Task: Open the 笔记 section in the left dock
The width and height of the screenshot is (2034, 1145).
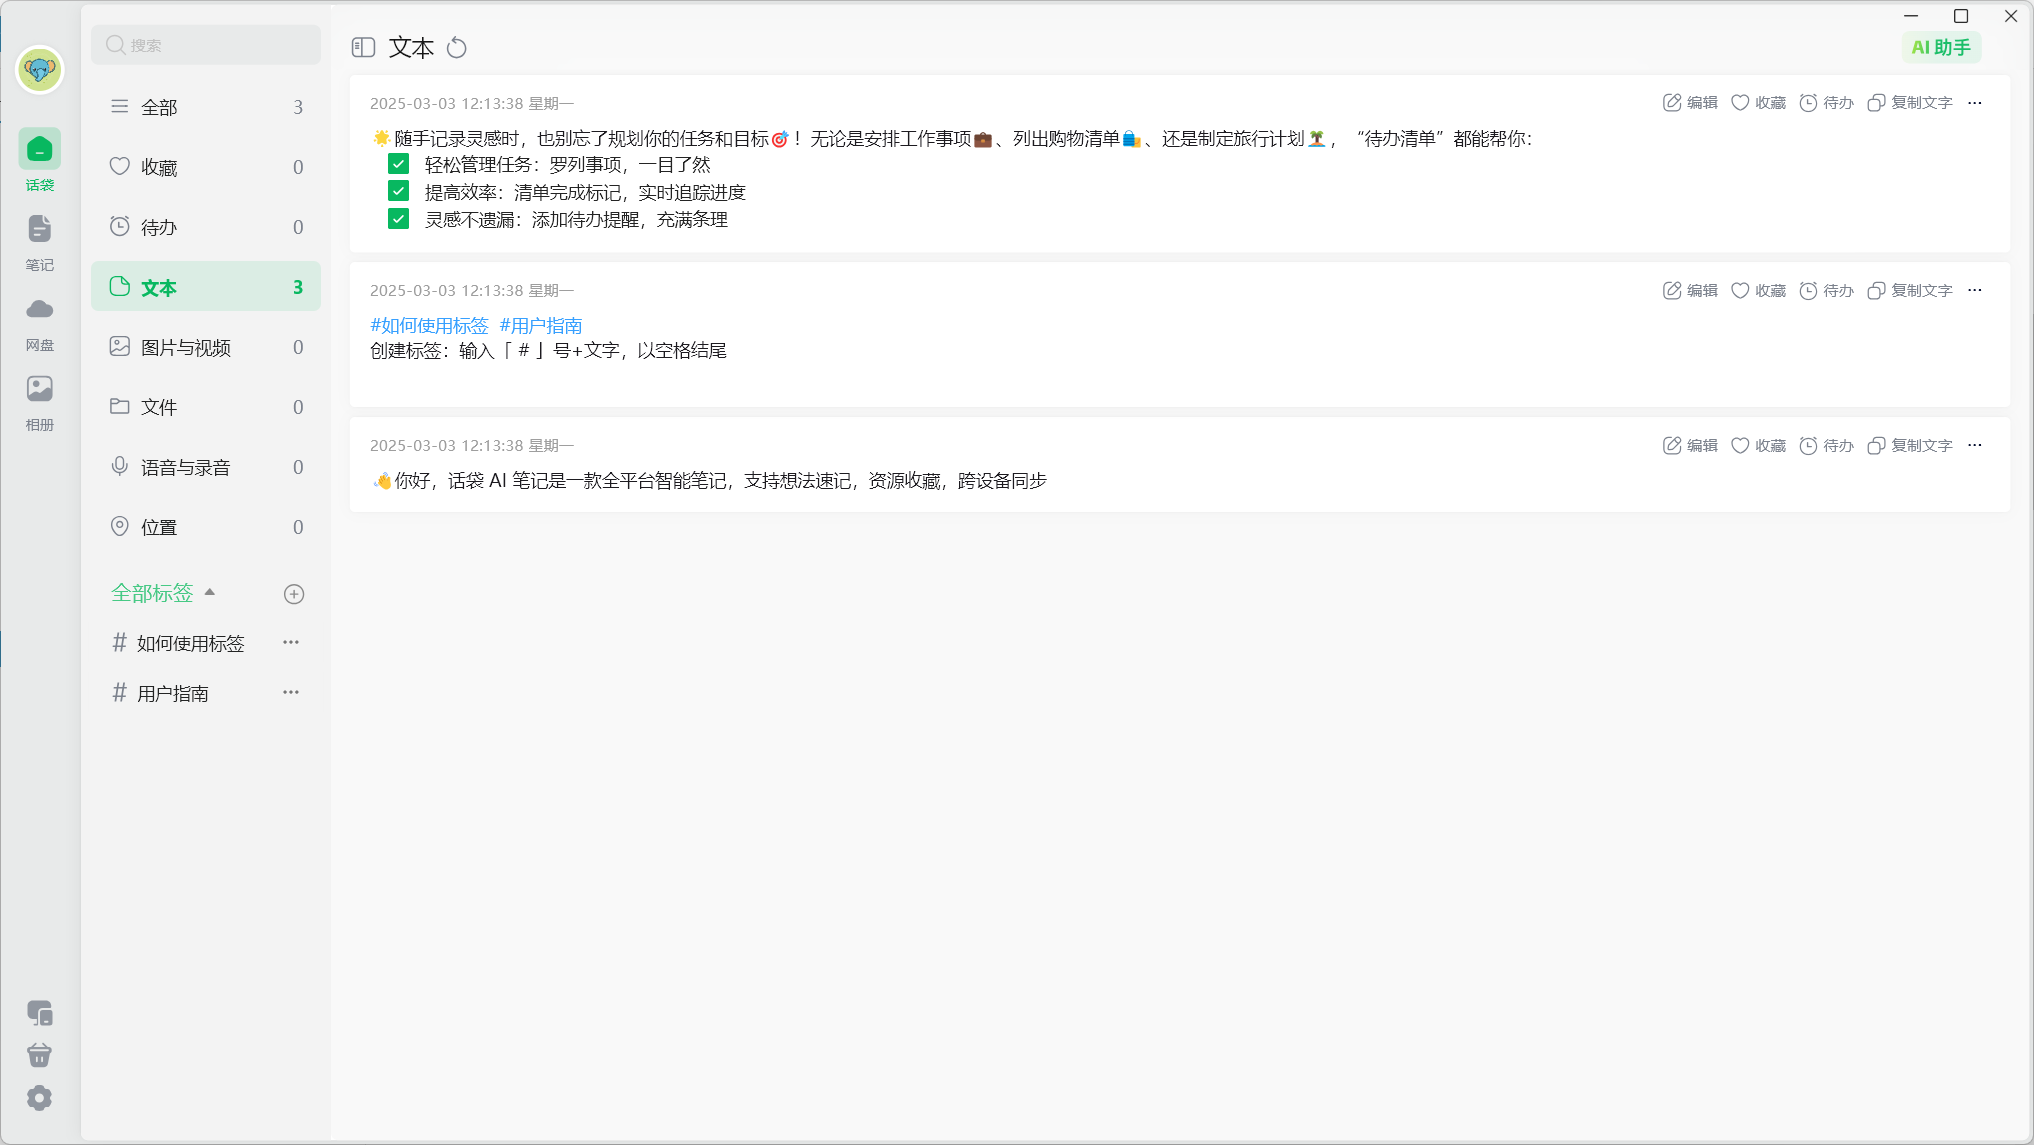Action: pyautogui.click(x=39, y=240)
